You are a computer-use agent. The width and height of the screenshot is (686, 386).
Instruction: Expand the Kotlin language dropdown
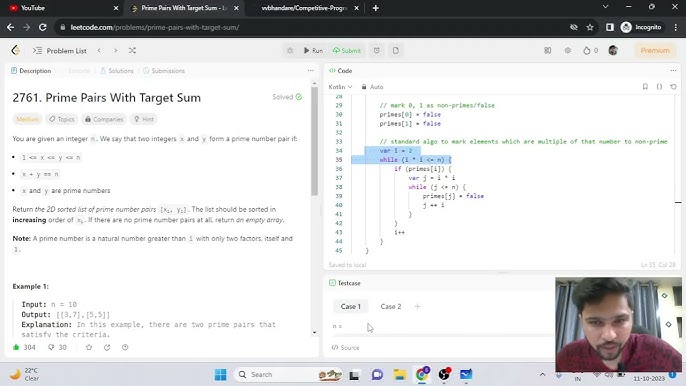point(340,87)
